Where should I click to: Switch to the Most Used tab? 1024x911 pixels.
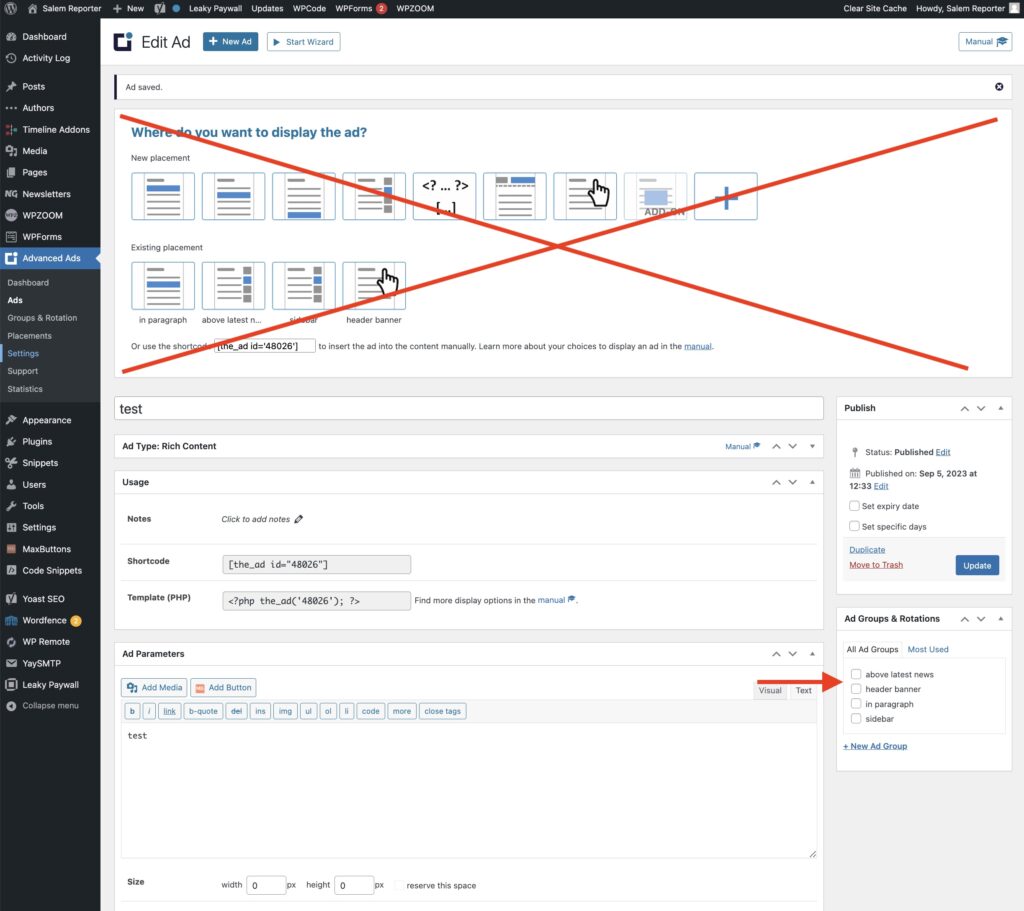tap(927, 649)
